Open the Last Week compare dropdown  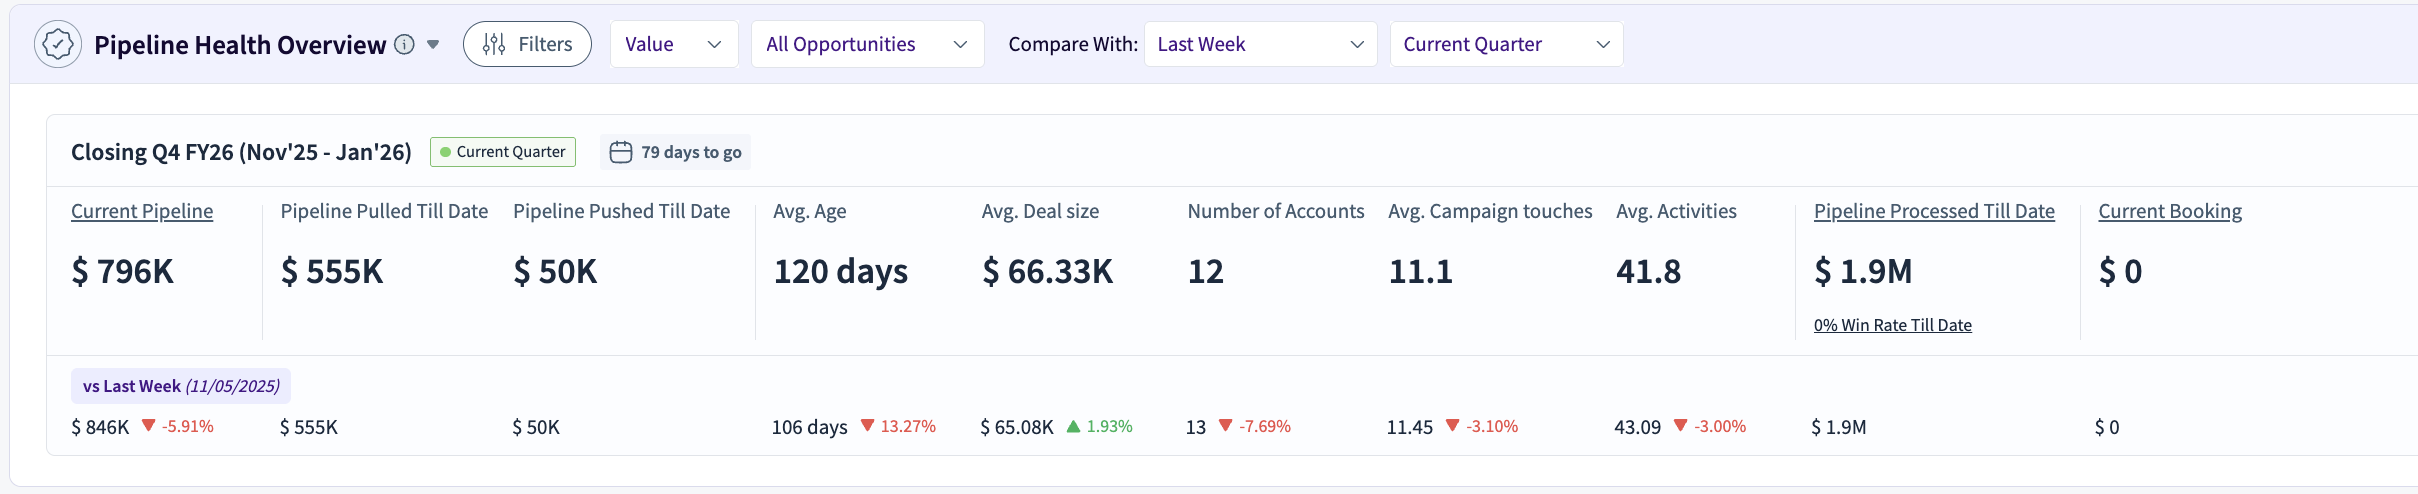pos(1261,44)
